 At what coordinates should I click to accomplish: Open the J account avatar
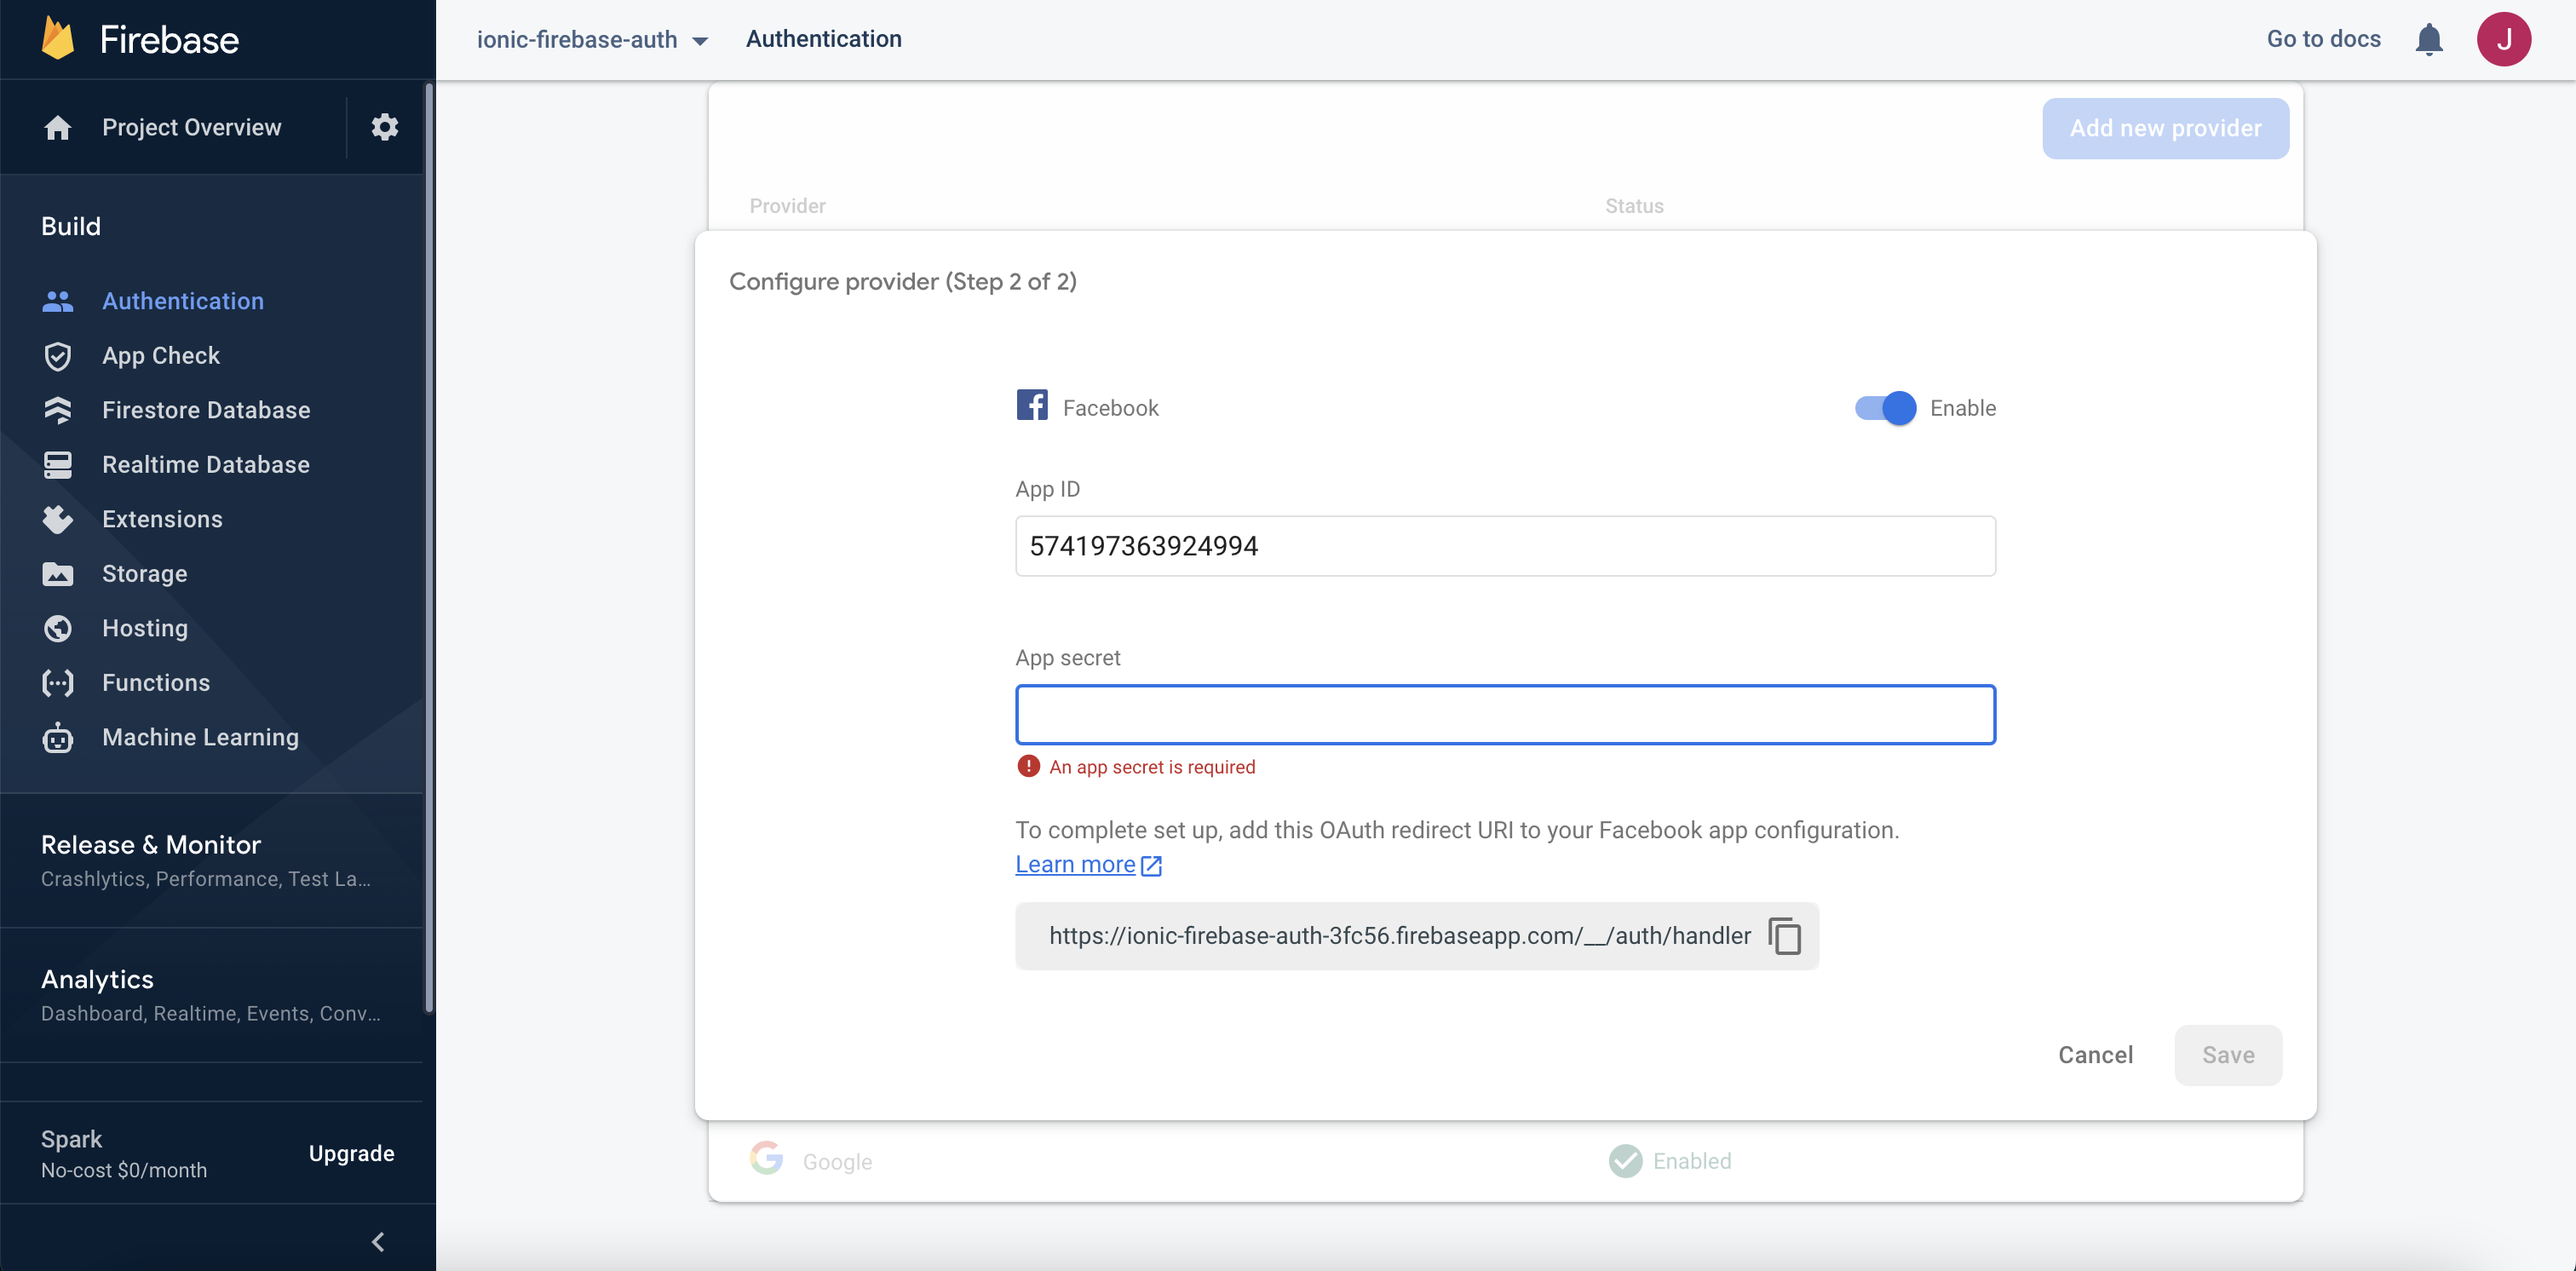(2504, 39)
